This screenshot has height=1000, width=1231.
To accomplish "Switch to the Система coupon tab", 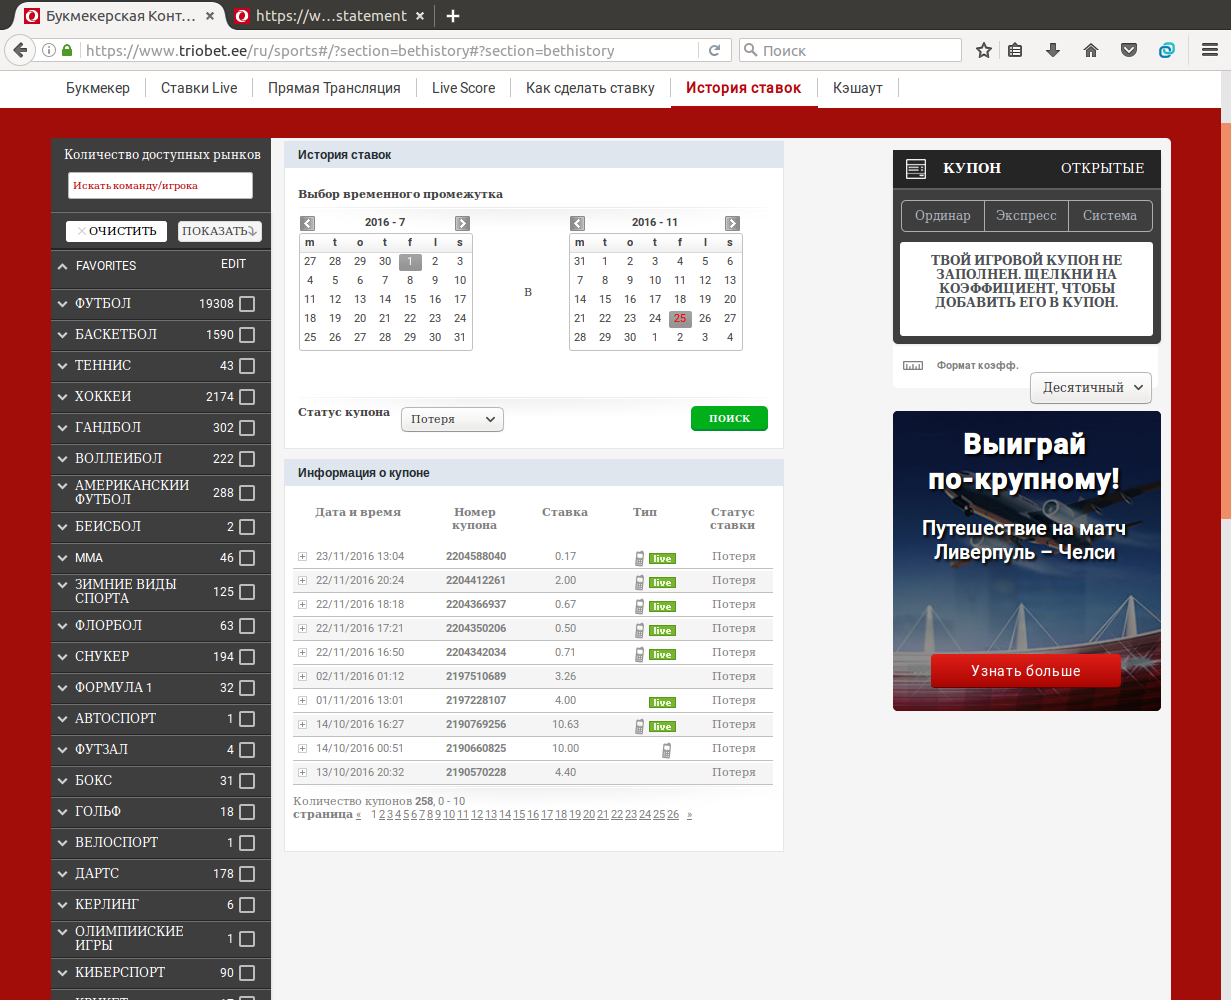I will pyautogui.click(x=1110, y=216).
